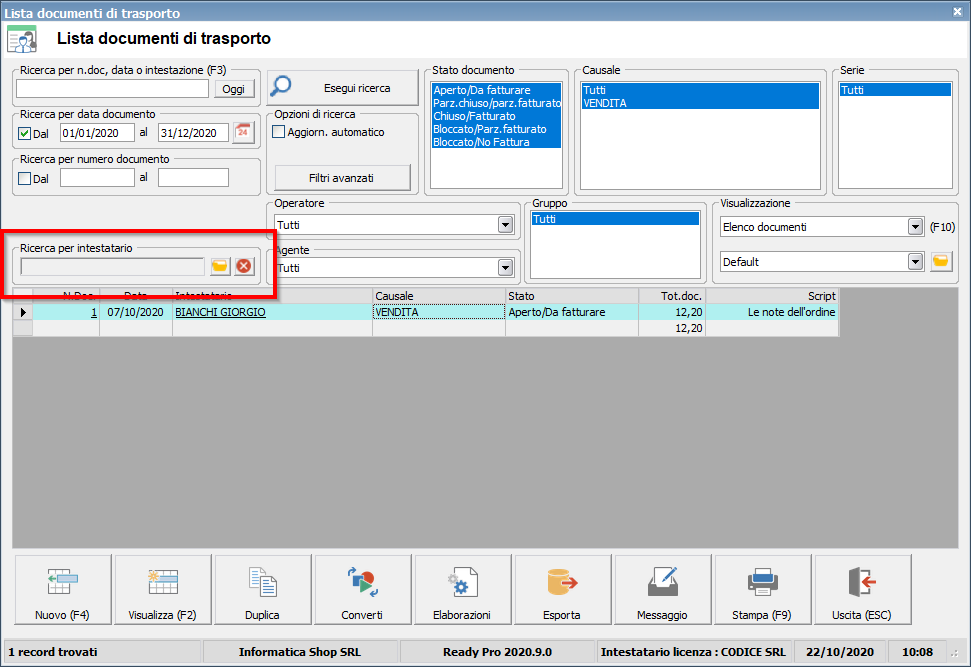
Task: Select Bloccato/No Fattura state
Action: pos(497,142)
